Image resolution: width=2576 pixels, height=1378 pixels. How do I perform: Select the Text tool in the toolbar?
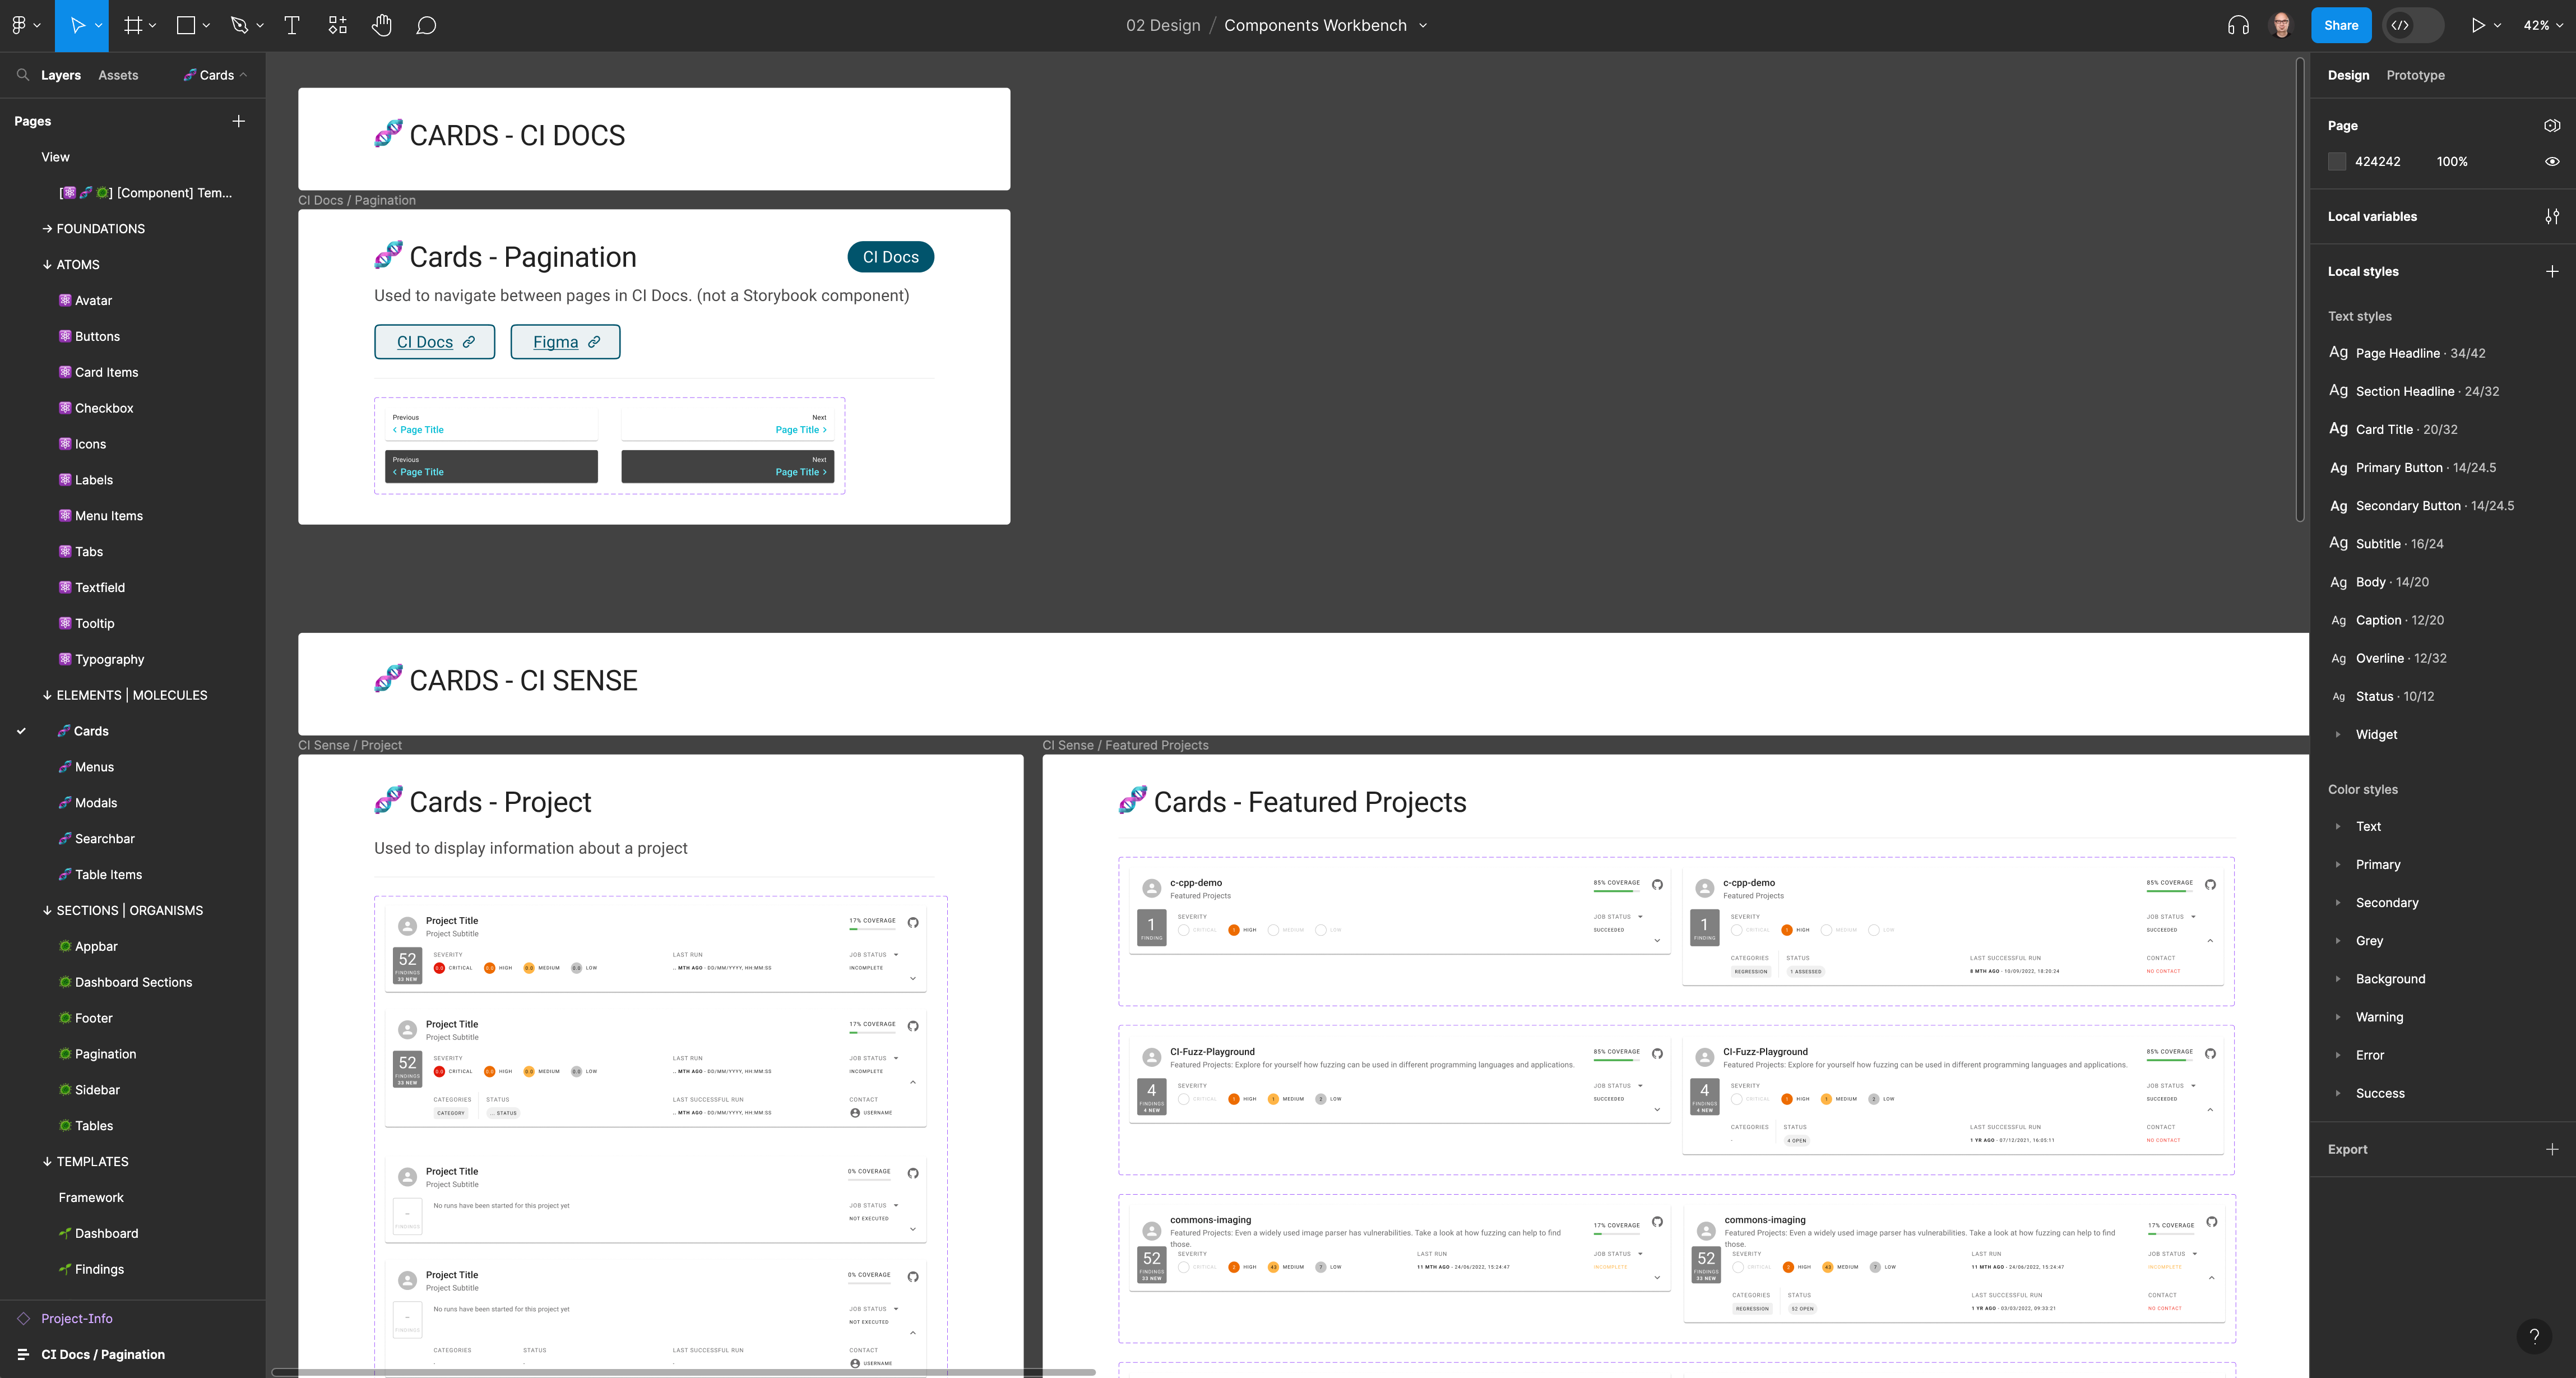point(292,25)
